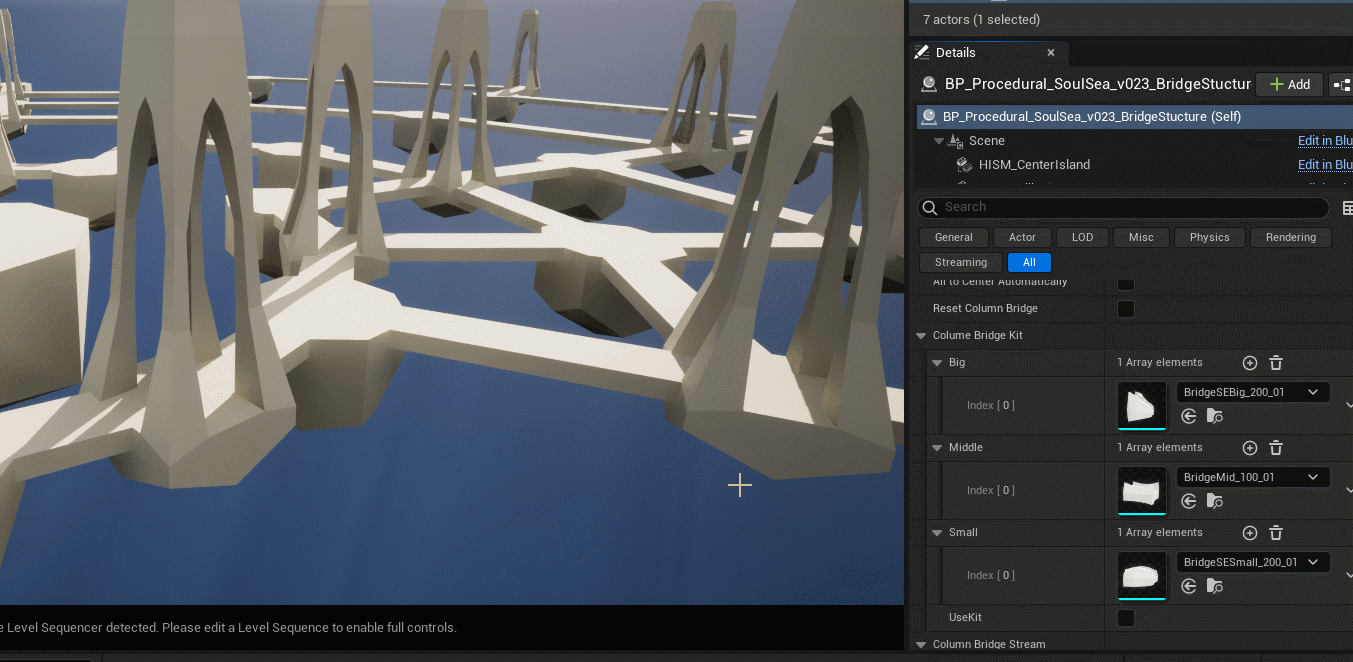
Task: Open the BridgeSESmall_200_01 asset dropdown
Action: click(1253, 563)
